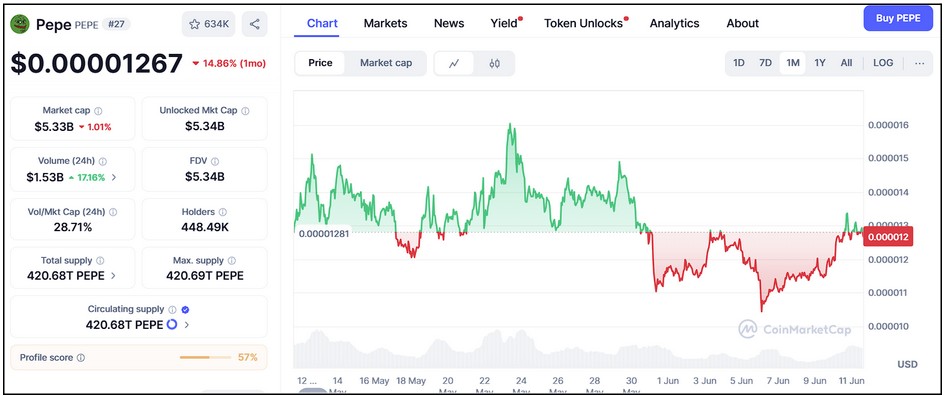Click the Market cap info icon
Viewport: 946px width, 396px height.
tap(98, 111)
